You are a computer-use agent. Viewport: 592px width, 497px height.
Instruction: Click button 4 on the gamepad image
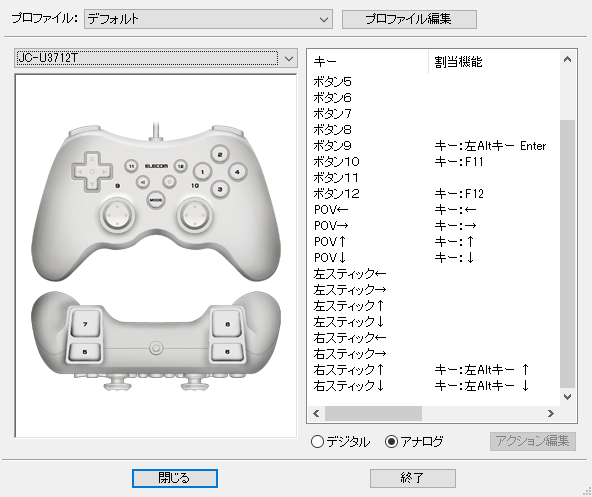pyautogui.click(x=237, y=172)
